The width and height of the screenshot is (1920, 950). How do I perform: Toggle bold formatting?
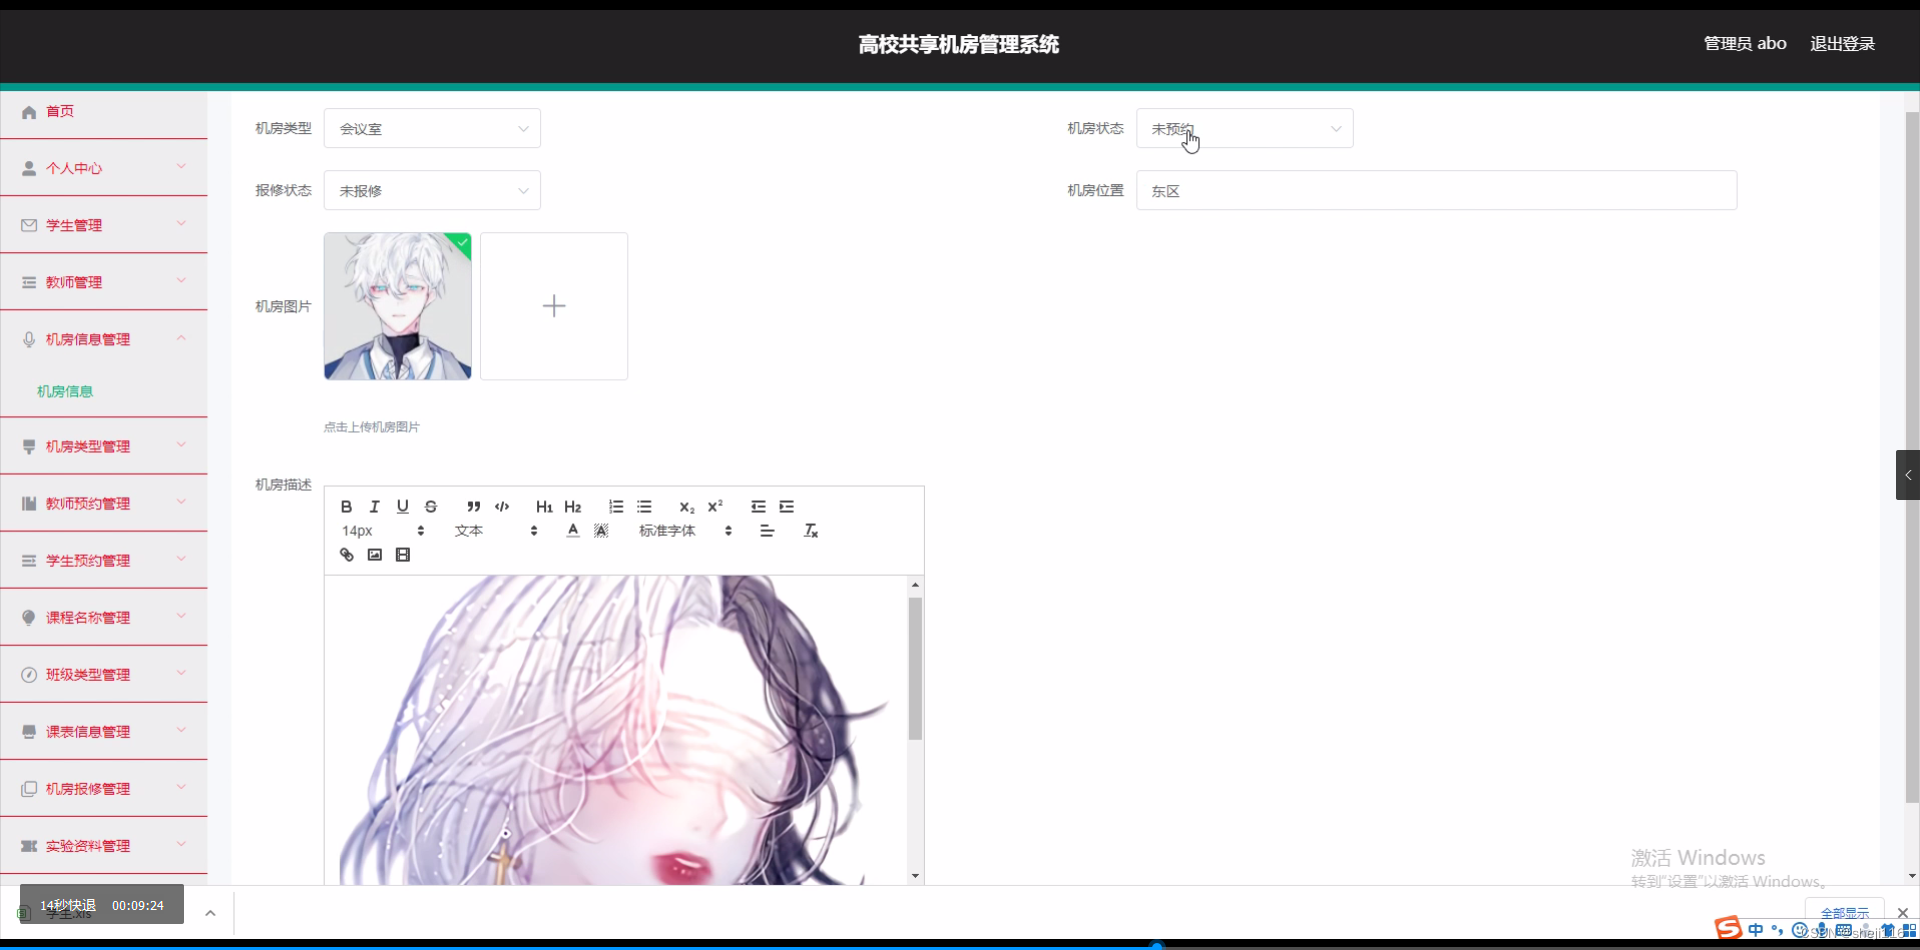[345, 506]
